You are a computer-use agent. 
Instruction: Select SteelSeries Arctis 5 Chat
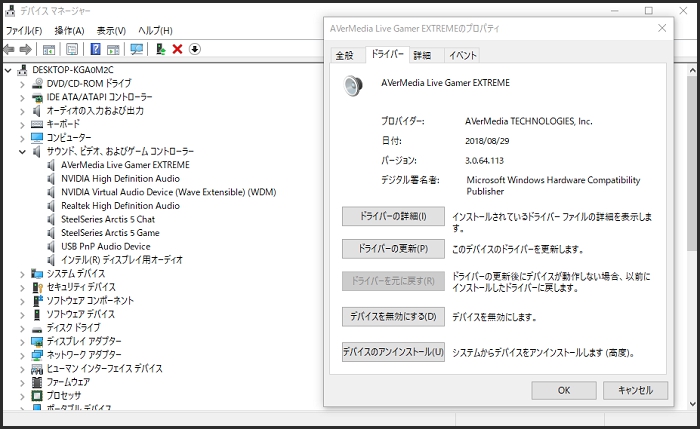(108, 220)
